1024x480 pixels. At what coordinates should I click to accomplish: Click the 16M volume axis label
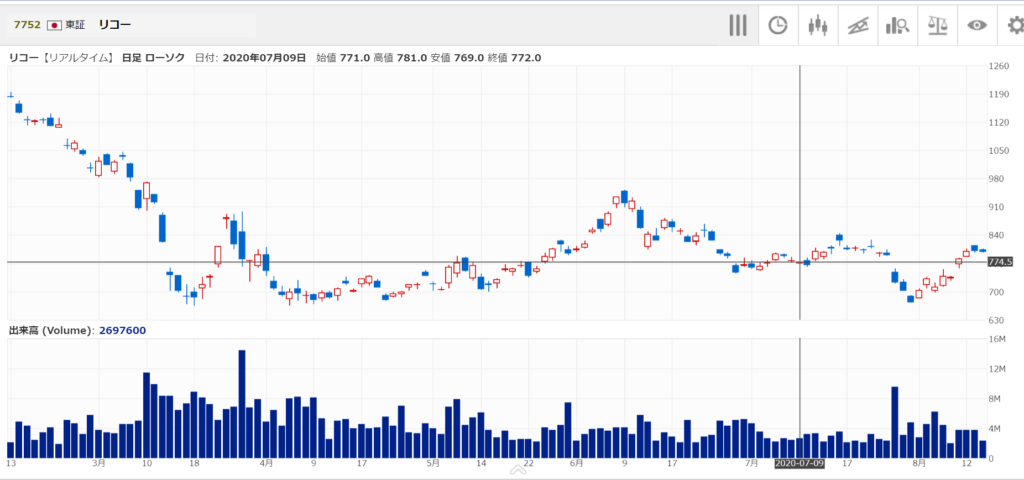coord(997,339)
